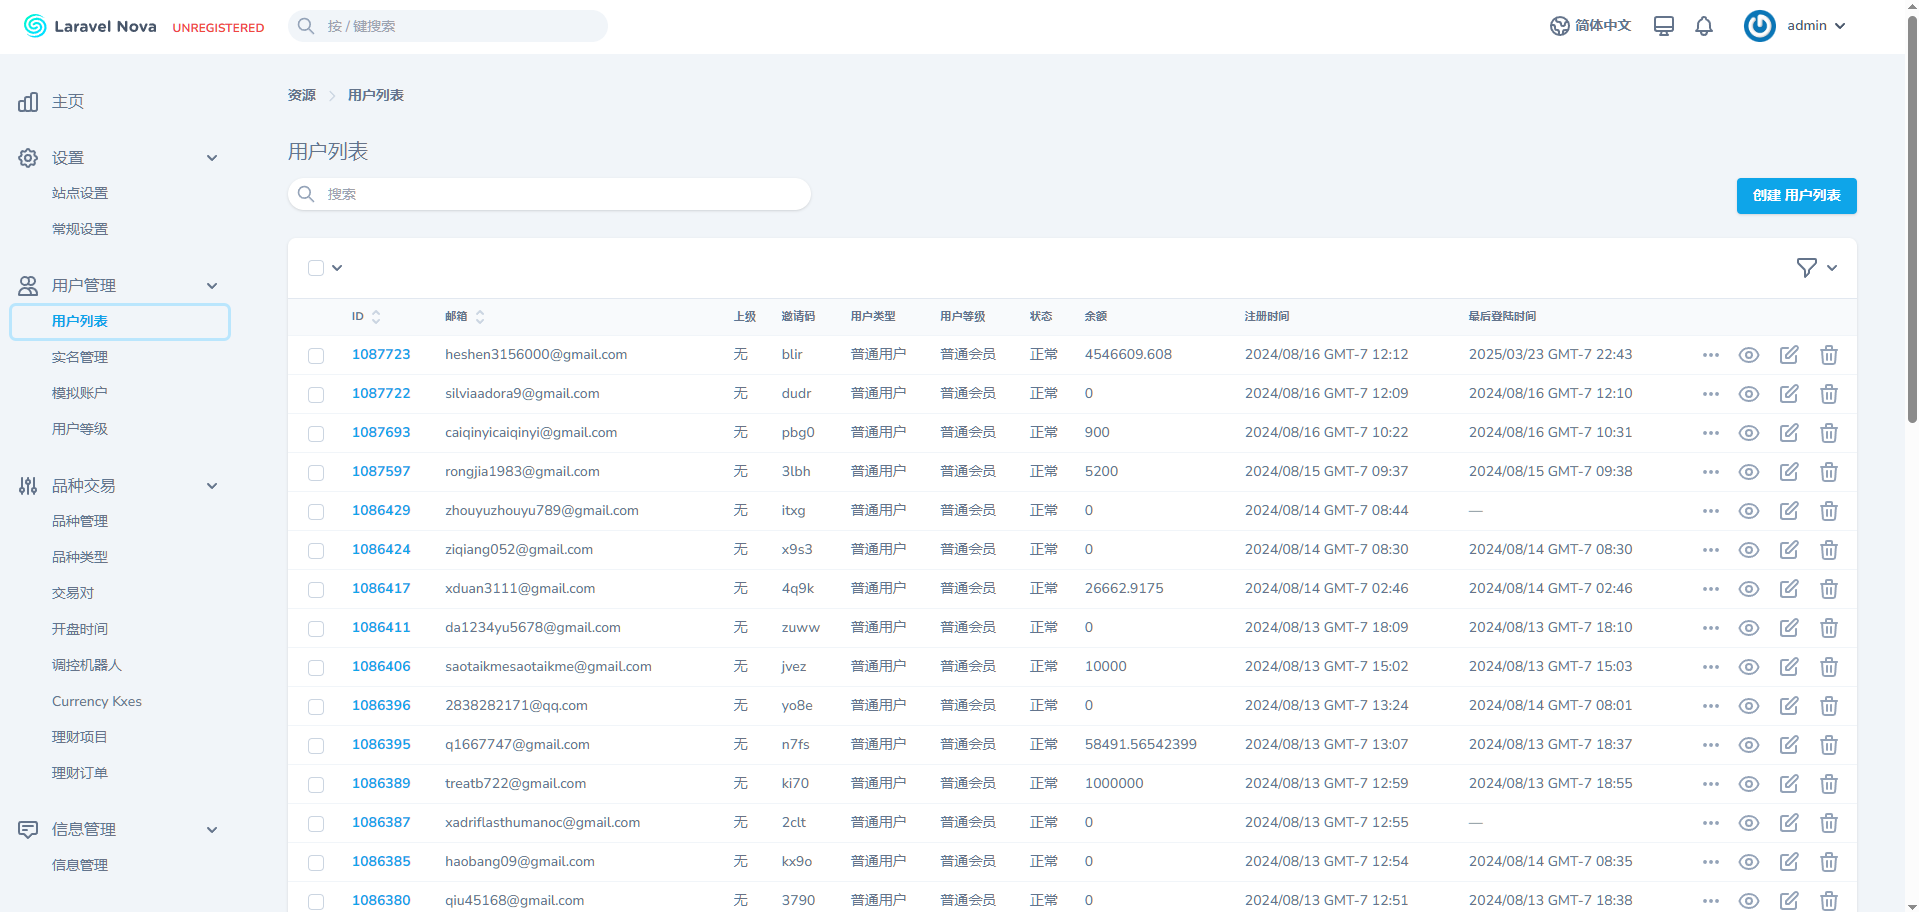Click the 搜索 field above the user table
Screen dimensions: 1919x912
(550, 194)
